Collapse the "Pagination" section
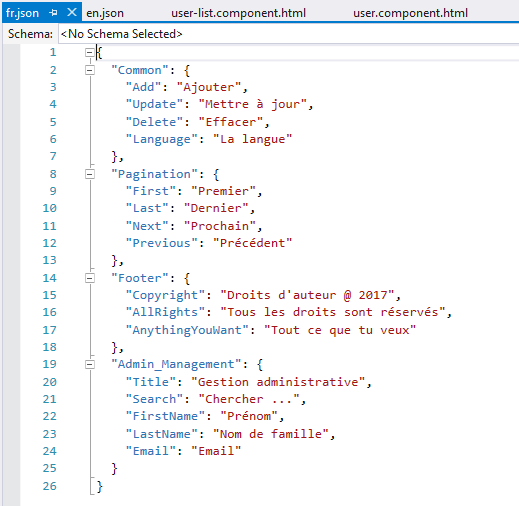 (x=89, y=174)
